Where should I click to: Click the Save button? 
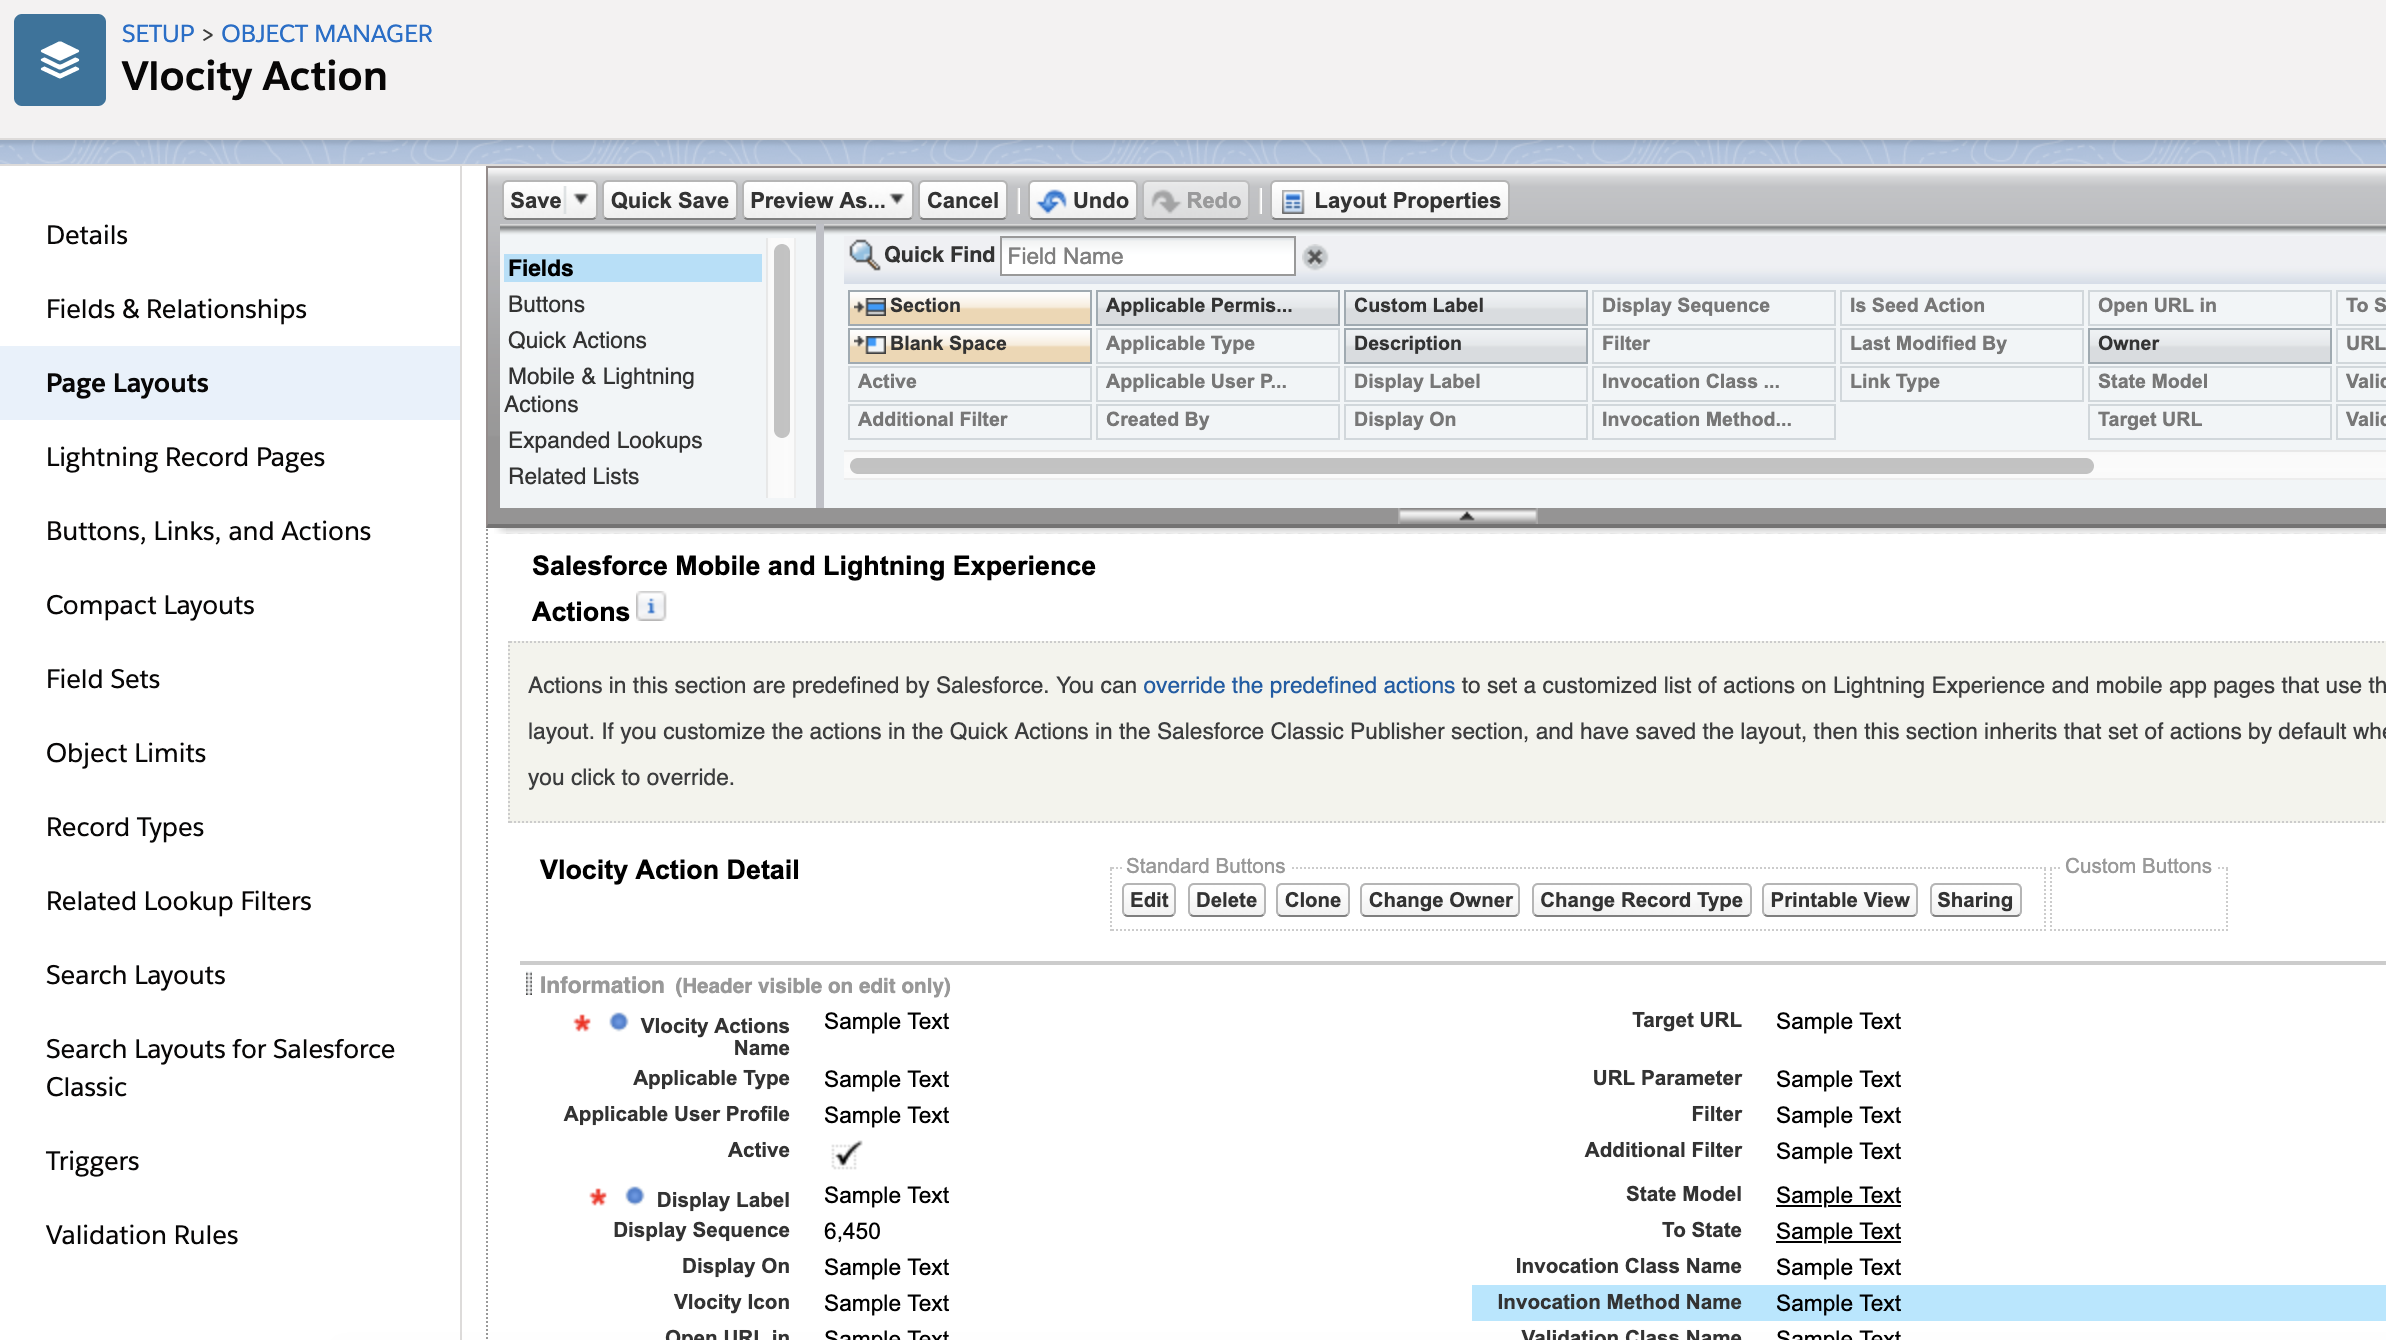[536, 200]
